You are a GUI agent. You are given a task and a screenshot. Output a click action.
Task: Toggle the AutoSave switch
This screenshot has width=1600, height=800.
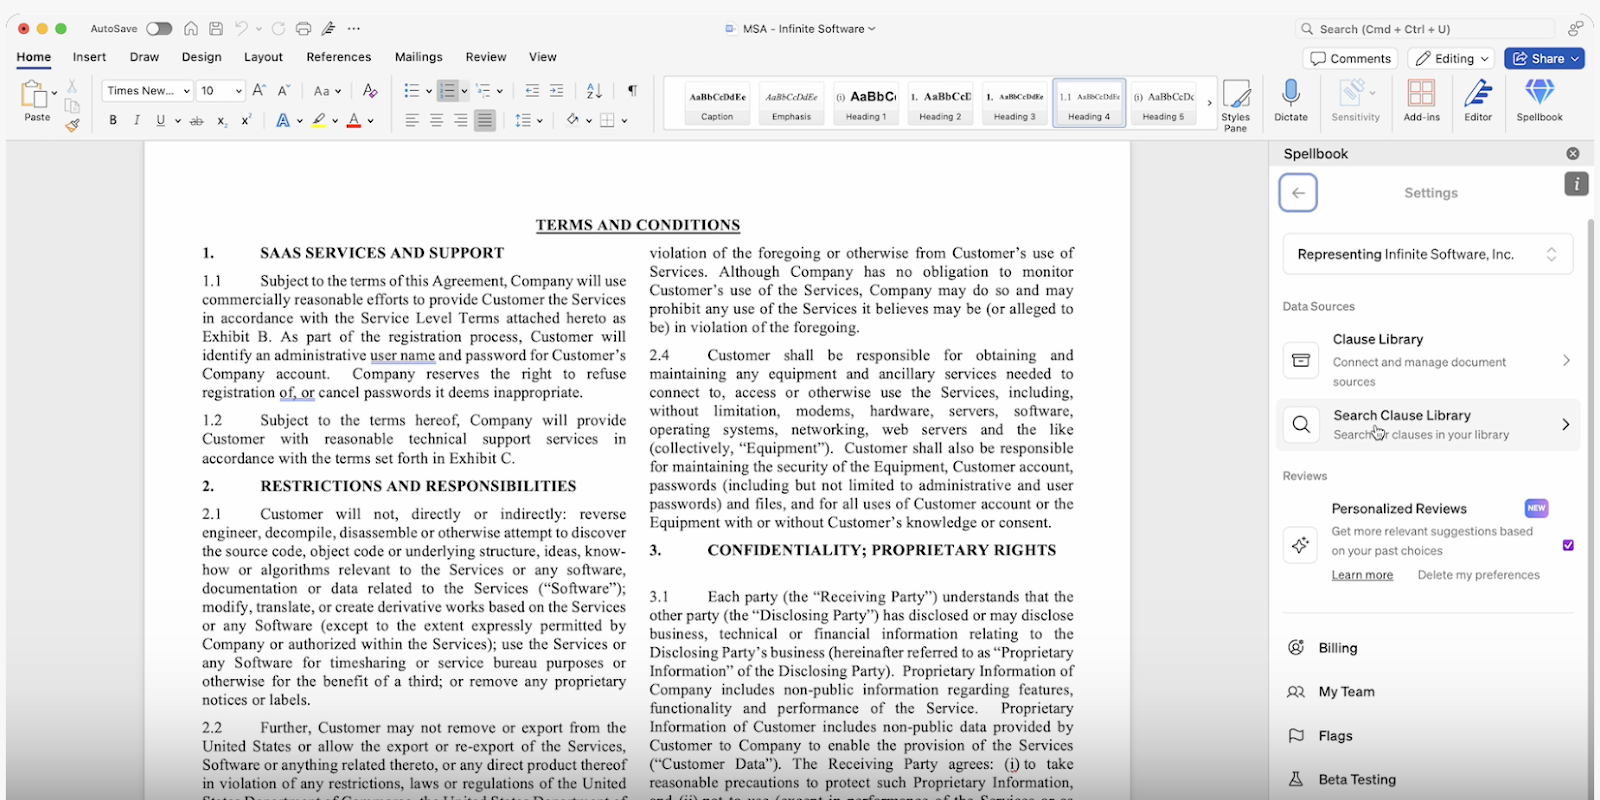coord(159,29)
